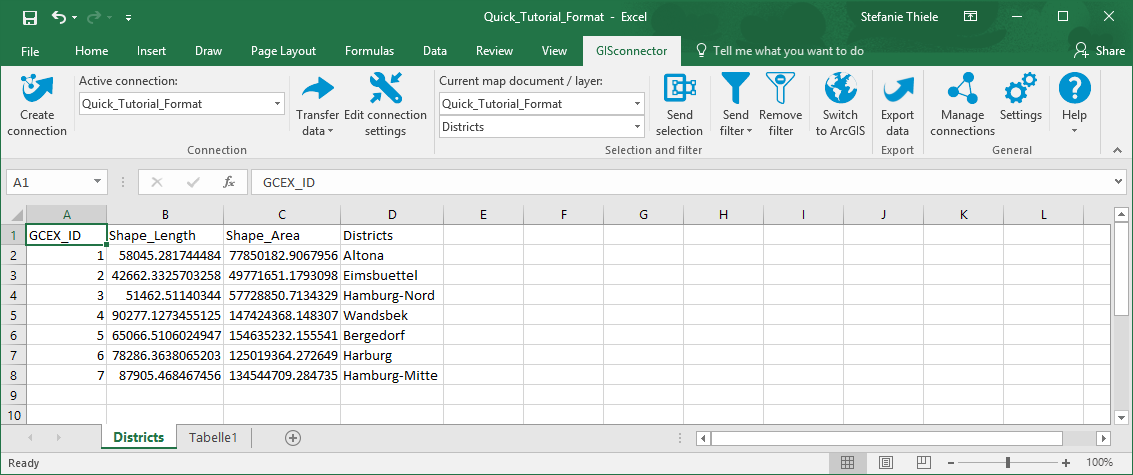Expand the Transfer data dropdown arrow

point(330,132)
